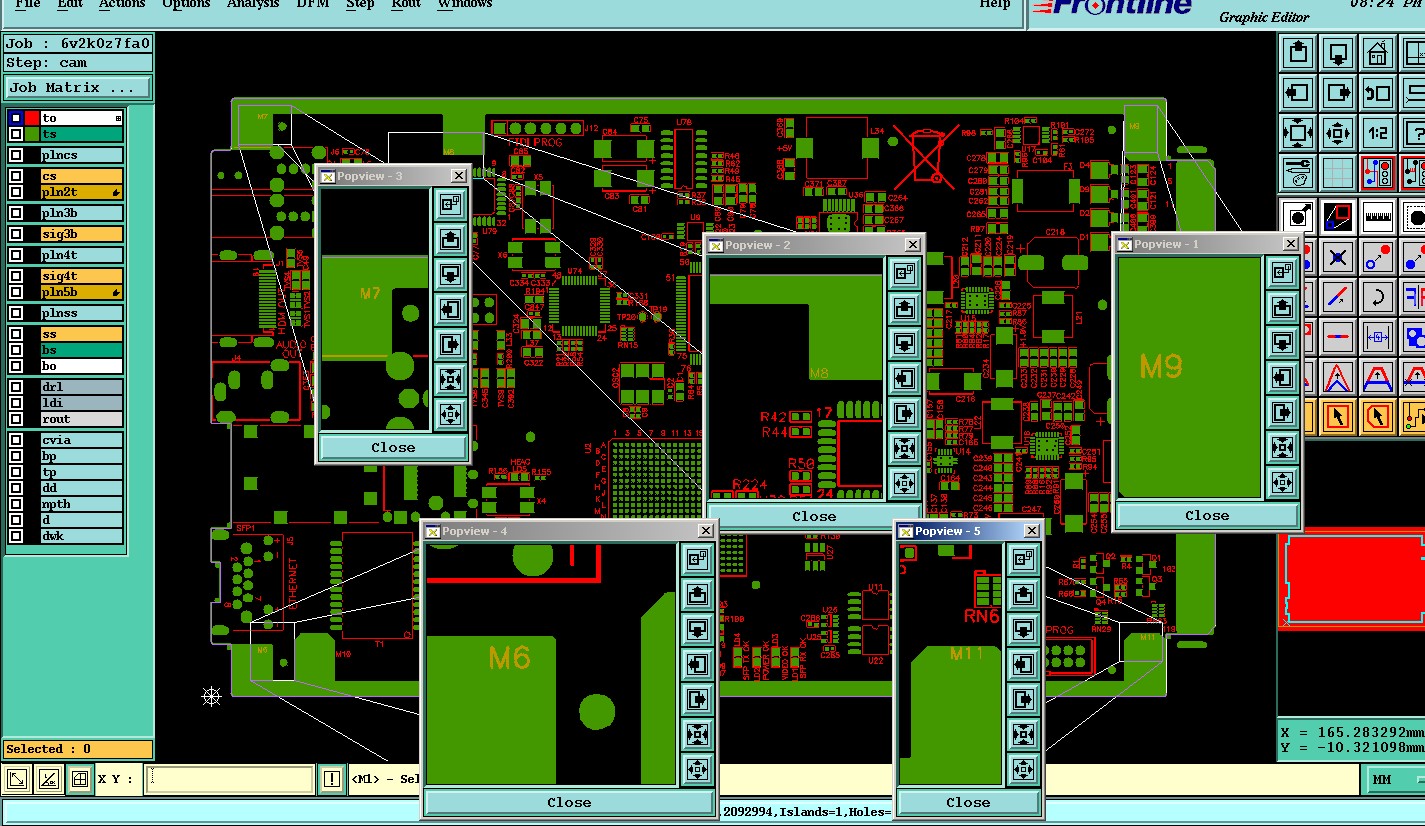Click the top detach-view icon in Popview - 3
This screenshot has height=826, width=1425.
[449, 204]
